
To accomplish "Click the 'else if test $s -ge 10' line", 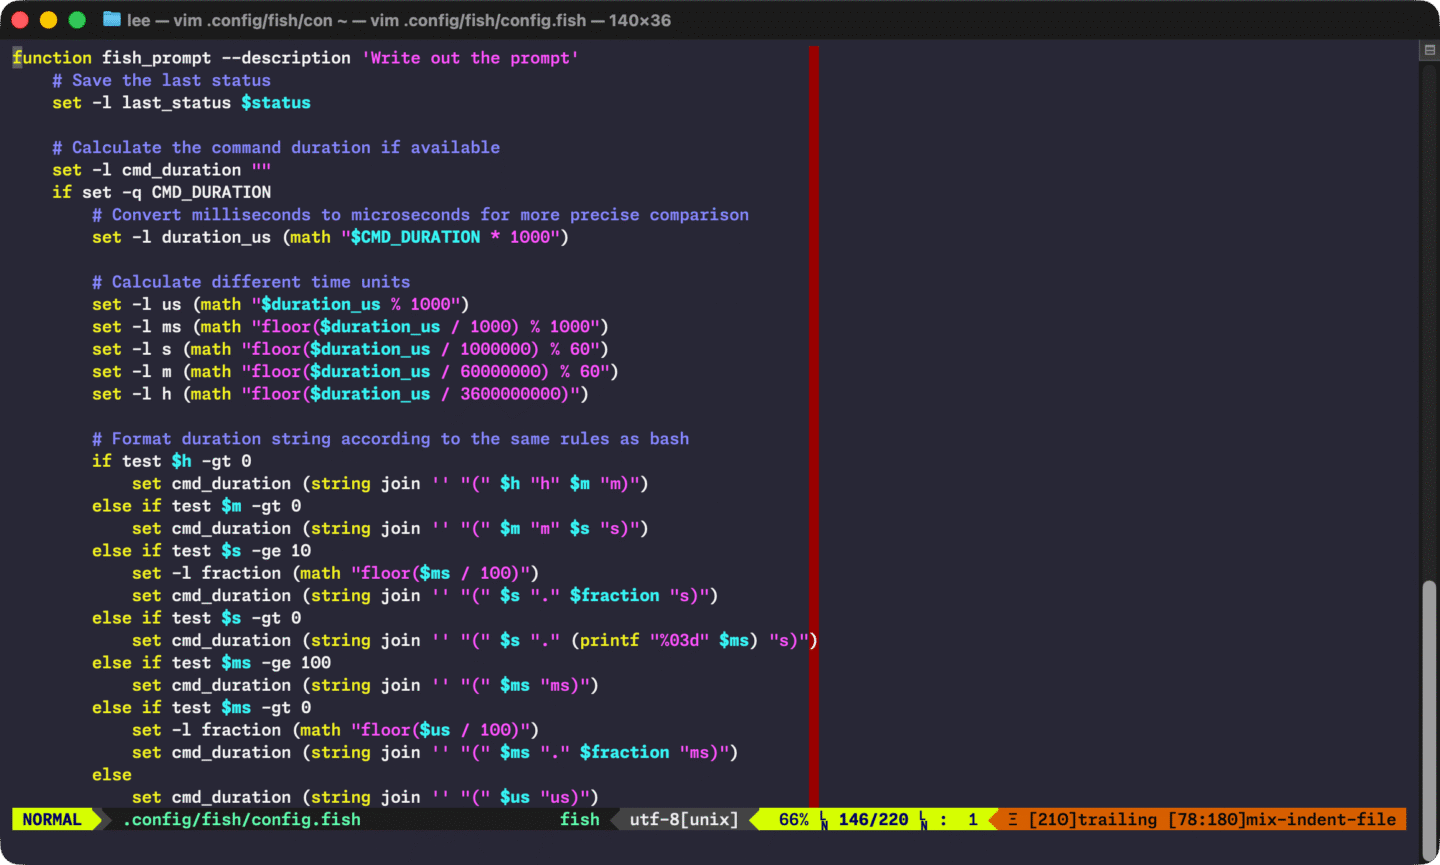I will [201, 551].
